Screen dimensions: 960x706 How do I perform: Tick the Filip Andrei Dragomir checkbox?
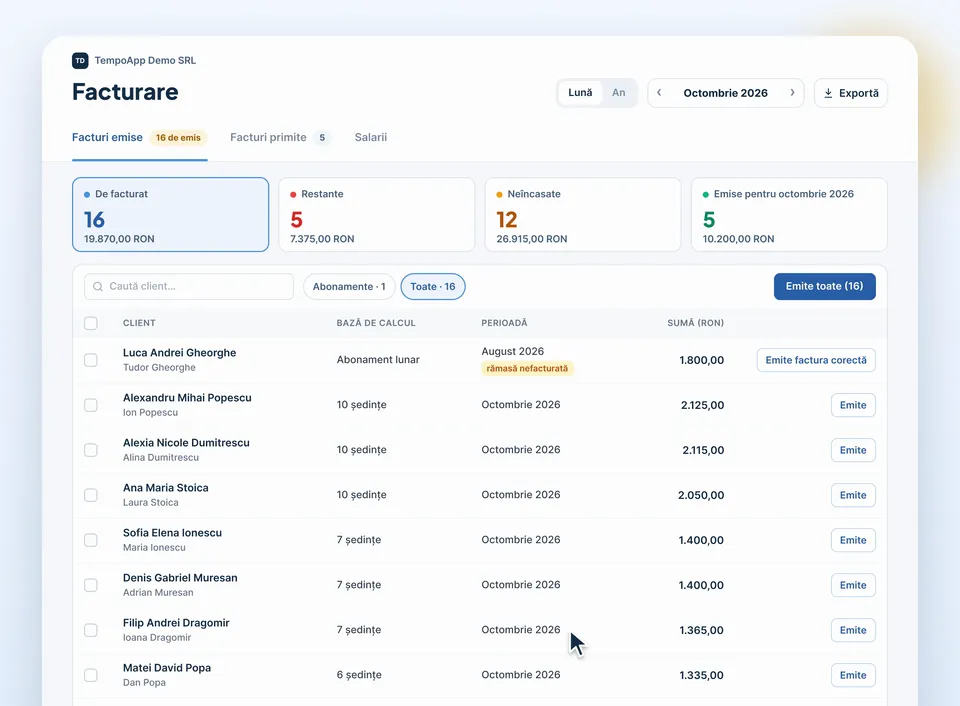(91, 630)
